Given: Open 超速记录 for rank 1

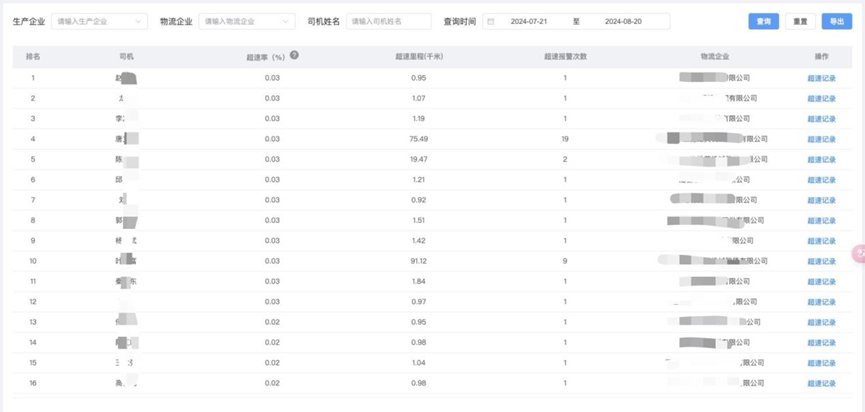Looking at the screenshot, I should point(821,78).
